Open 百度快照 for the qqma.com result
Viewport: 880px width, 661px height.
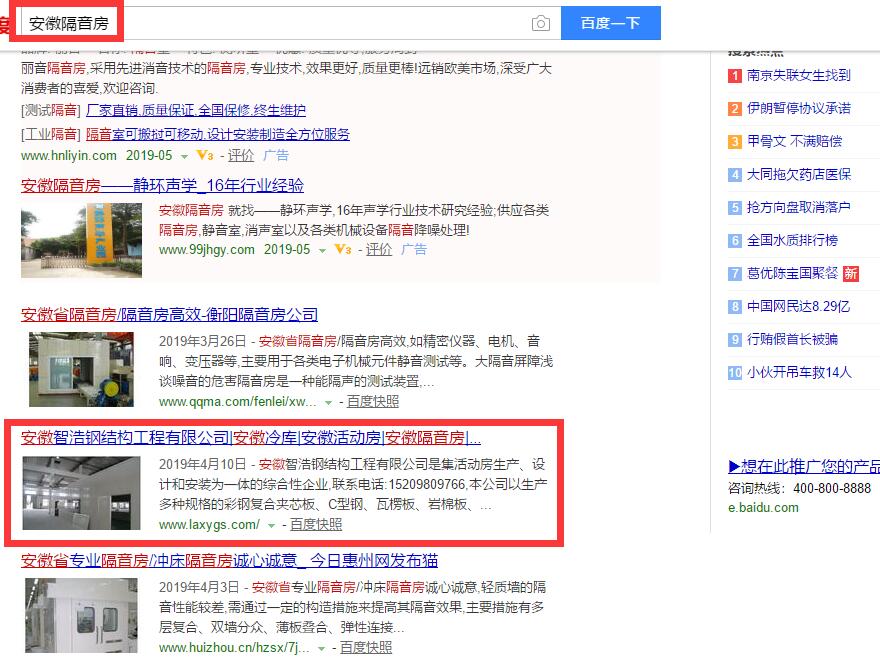373,402
